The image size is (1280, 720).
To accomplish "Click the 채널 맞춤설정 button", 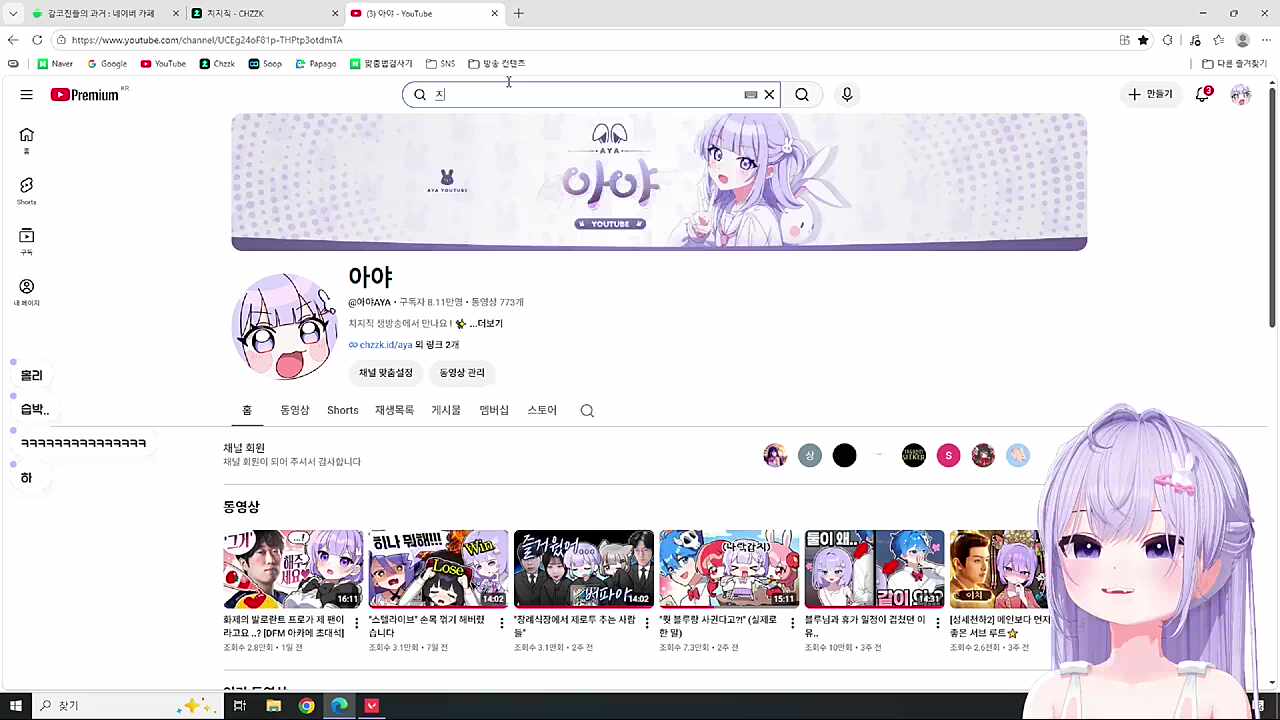I will click(x=386, y=372).
